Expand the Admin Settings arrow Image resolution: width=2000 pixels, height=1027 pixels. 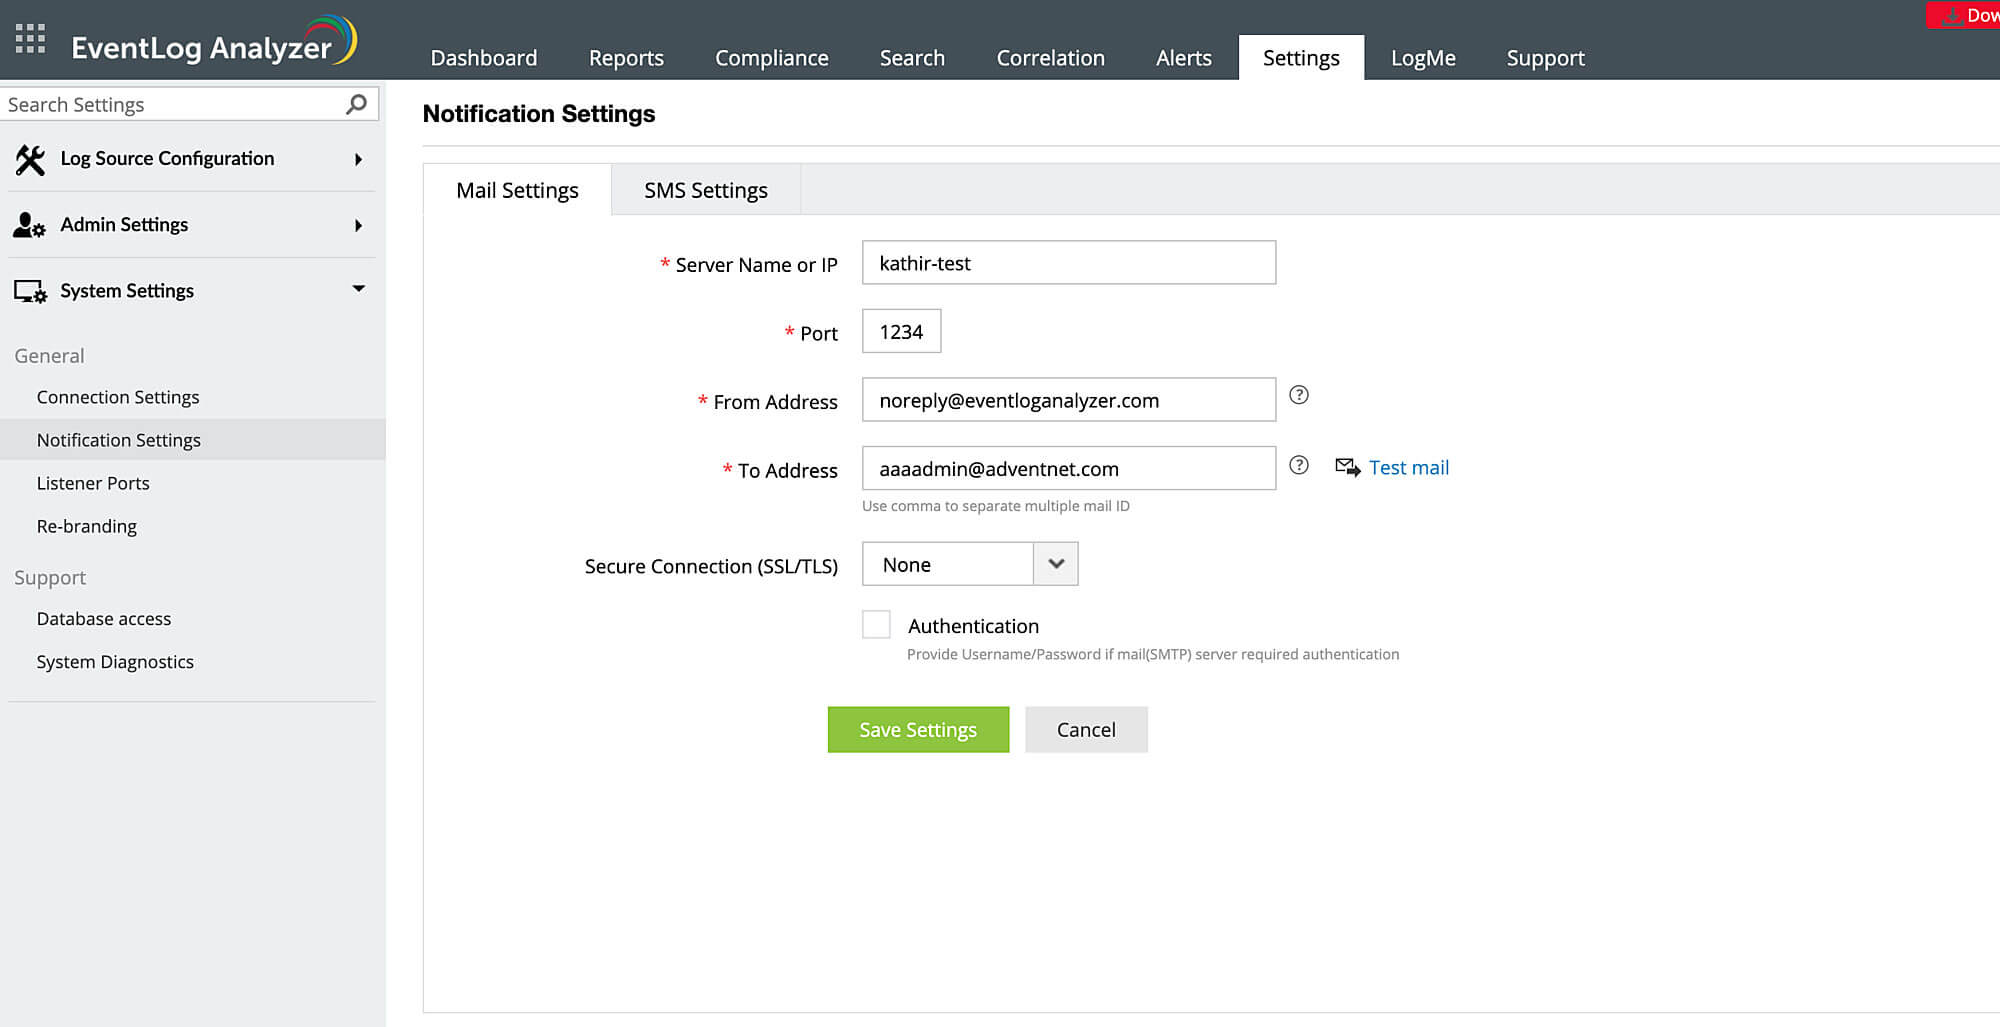point(358,225)
